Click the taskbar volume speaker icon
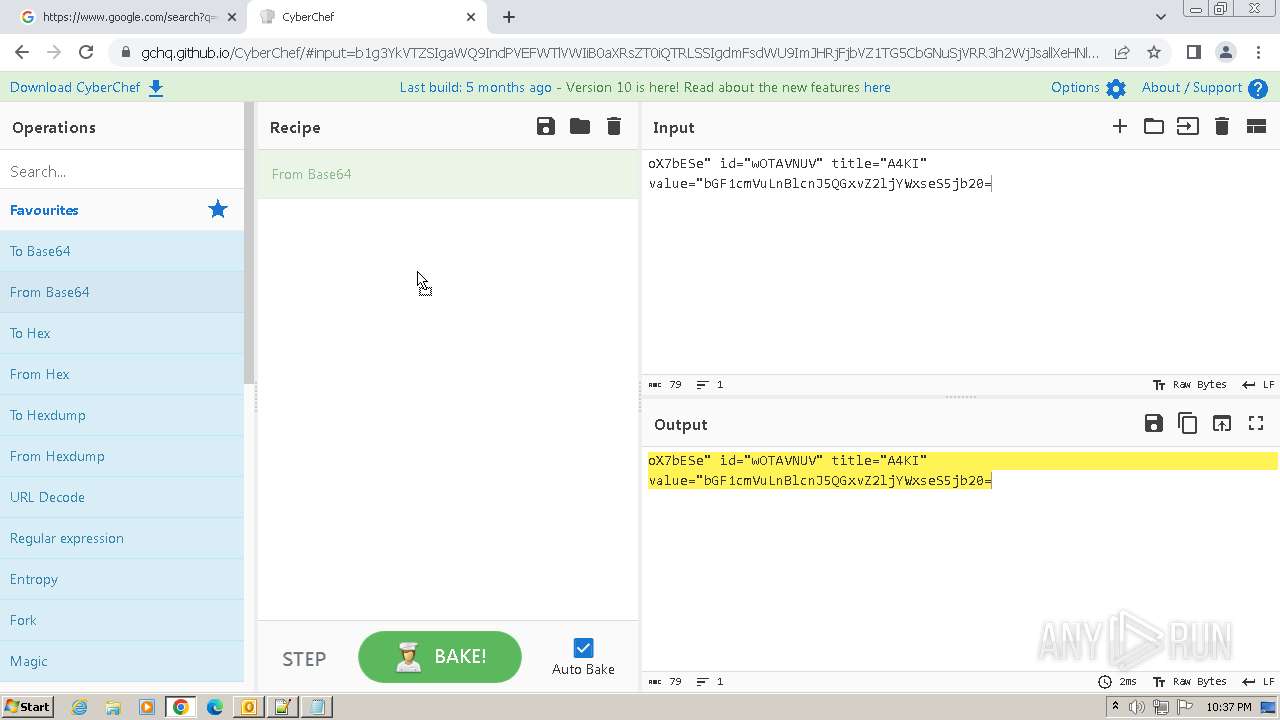This screenshot has height=720, width=1280. pos(1137,707)
